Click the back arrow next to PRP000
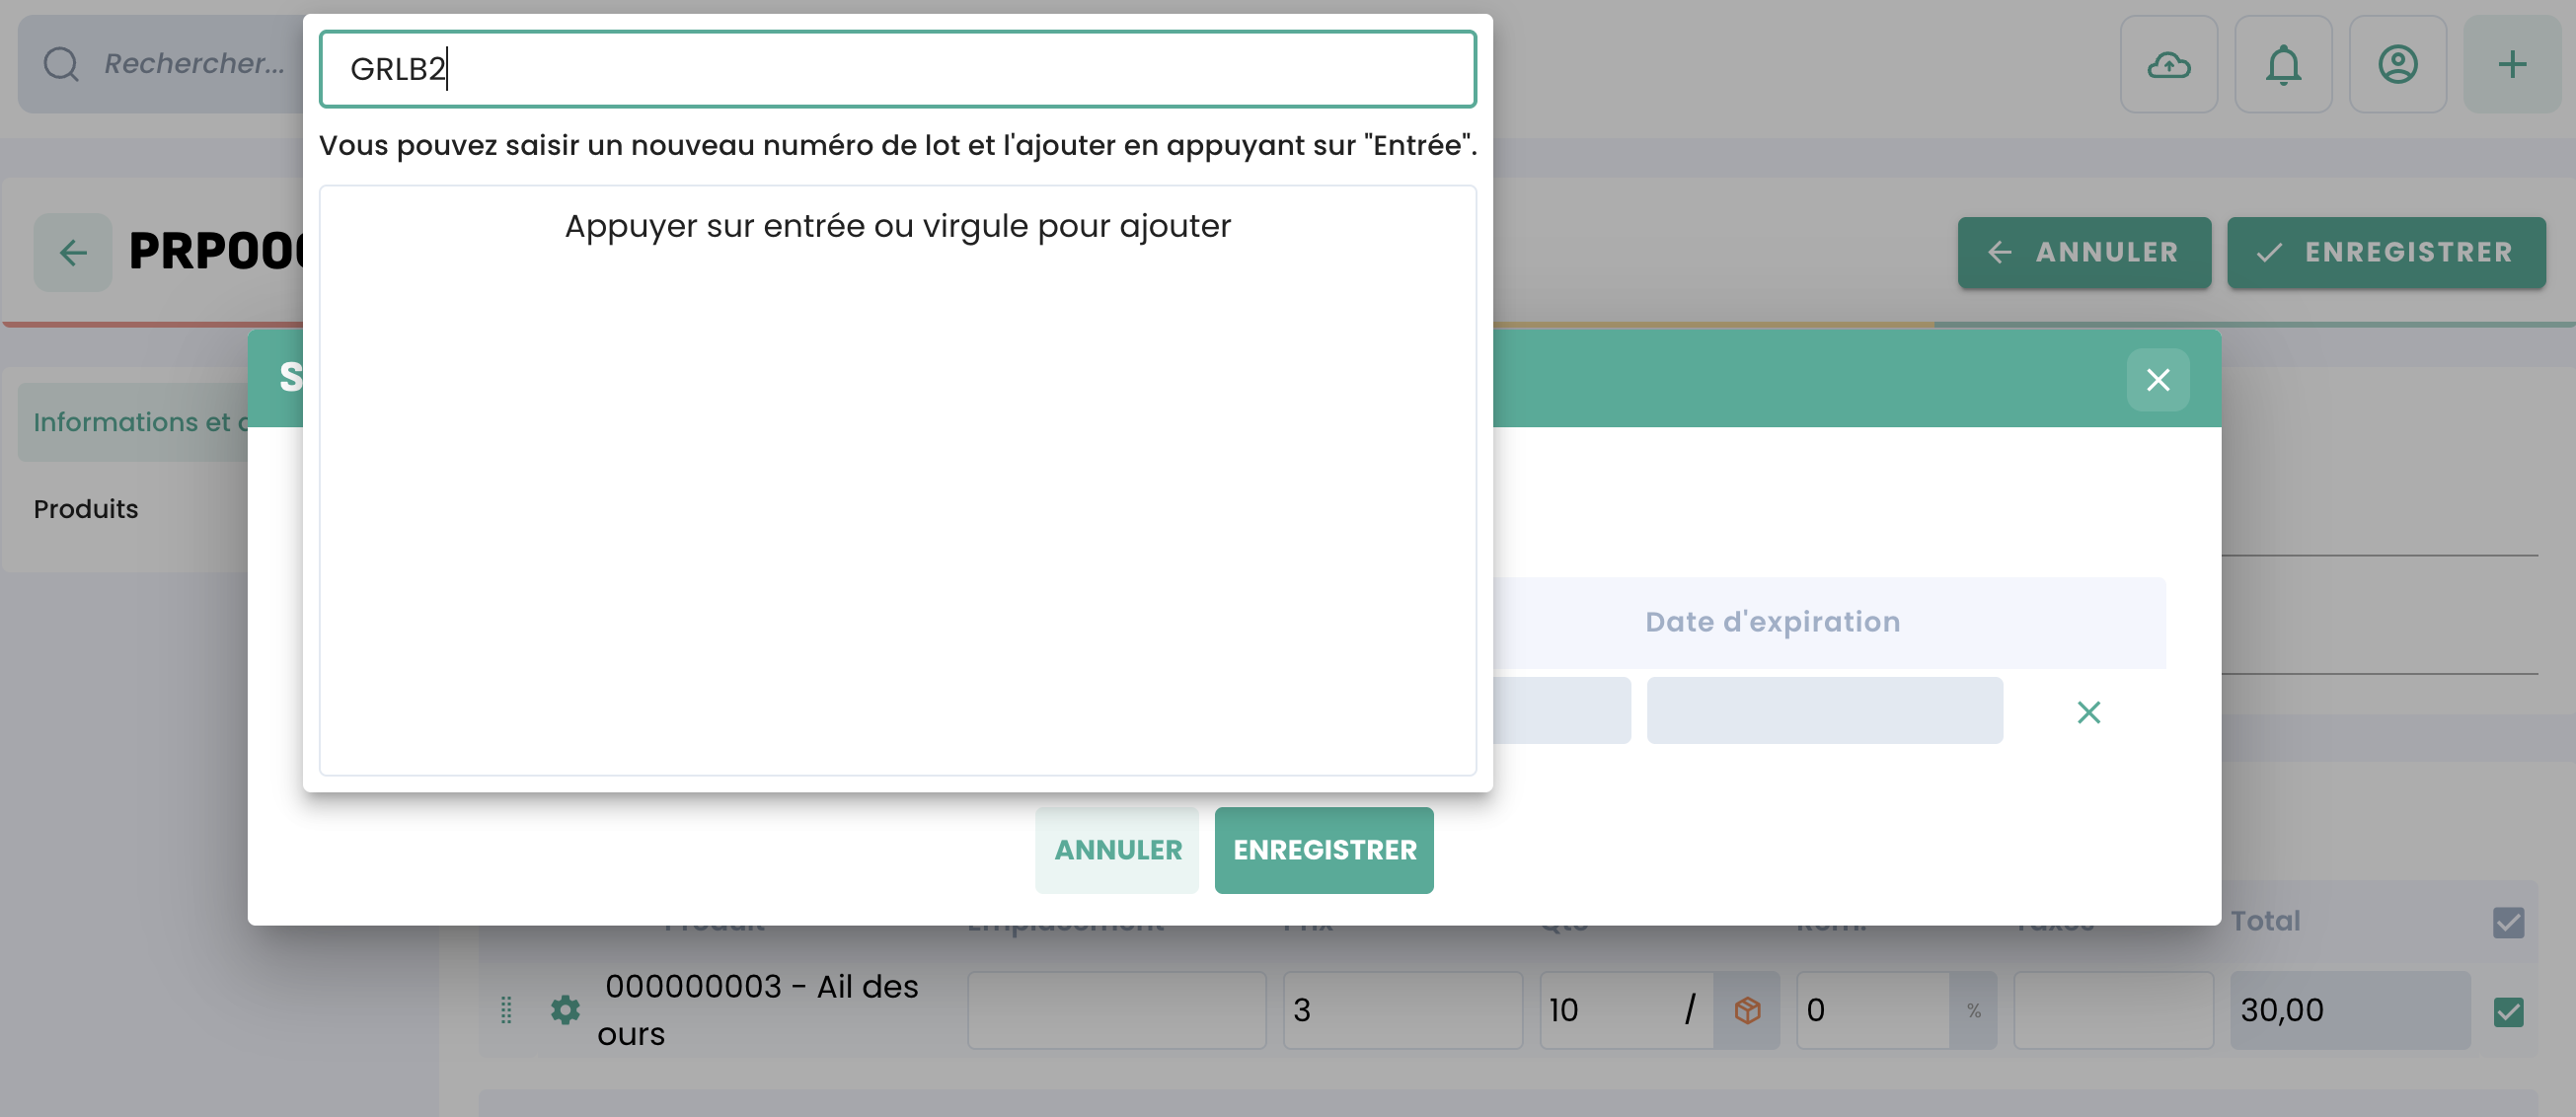2576x1117 pixels. [73, 252]
